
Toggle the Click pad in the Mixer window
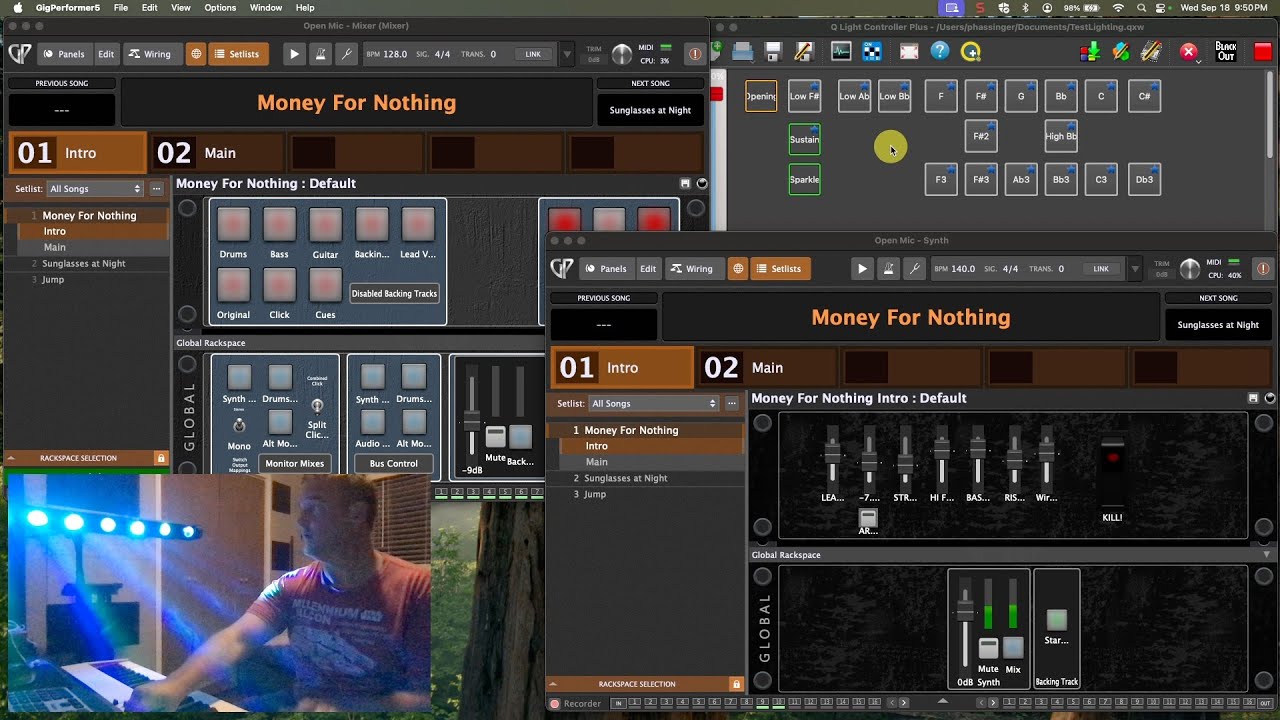coord(279,285)
